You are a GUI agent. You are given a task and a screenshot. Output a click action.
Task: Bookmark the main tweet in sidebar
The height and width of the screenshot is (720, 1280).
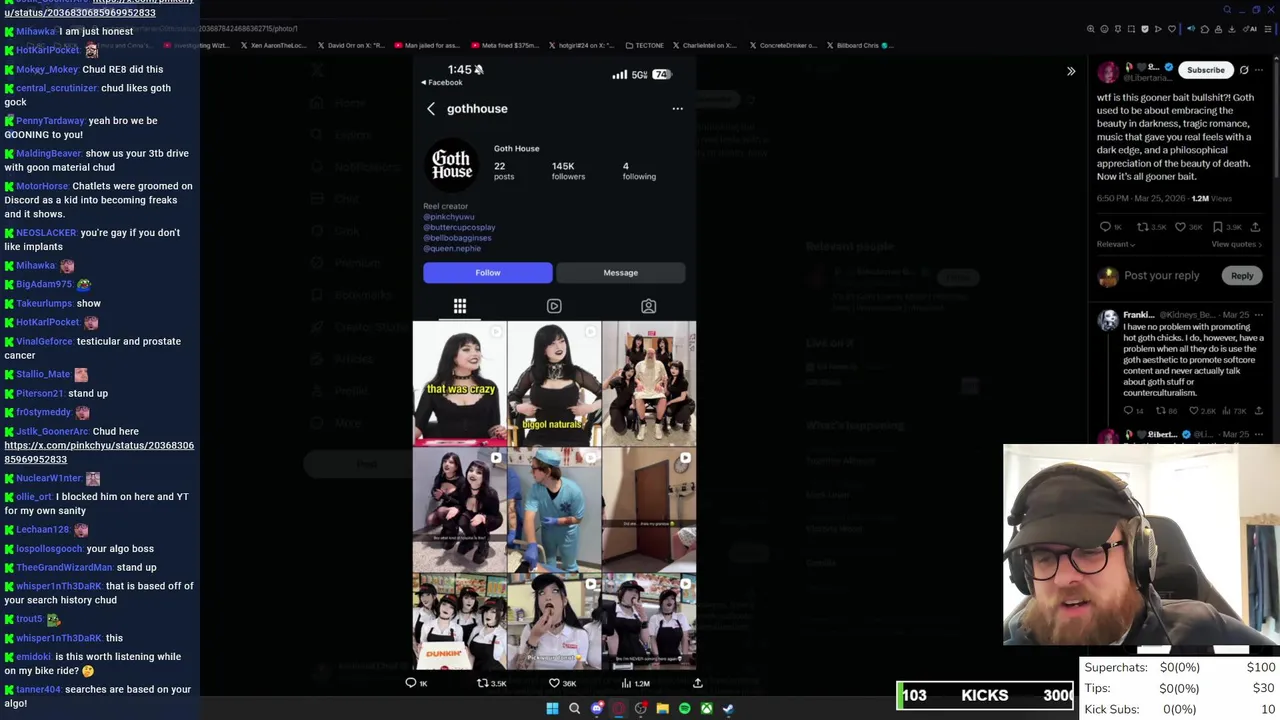tap(1217, 227)
